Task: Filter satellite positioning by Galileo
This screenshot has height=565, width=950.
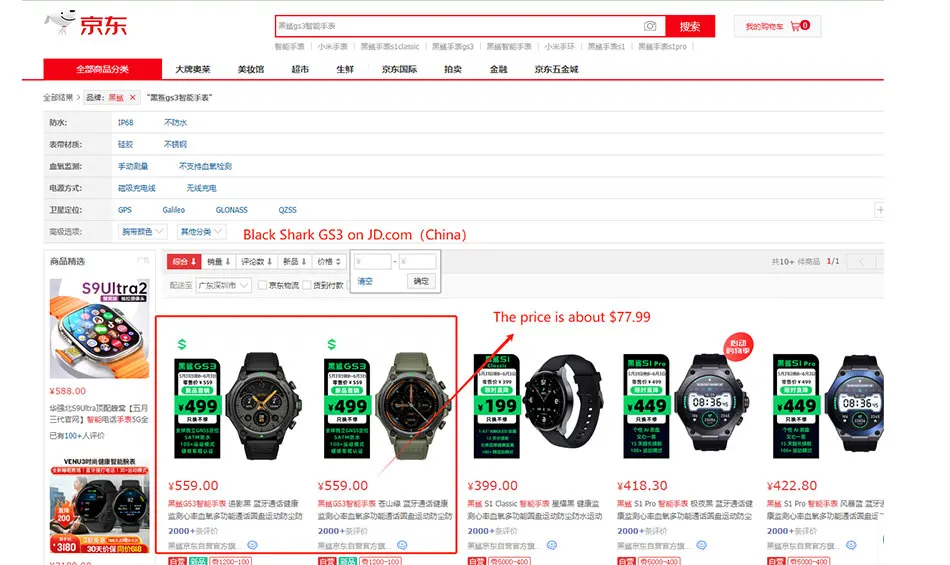Action: click(x=173, y=210)
